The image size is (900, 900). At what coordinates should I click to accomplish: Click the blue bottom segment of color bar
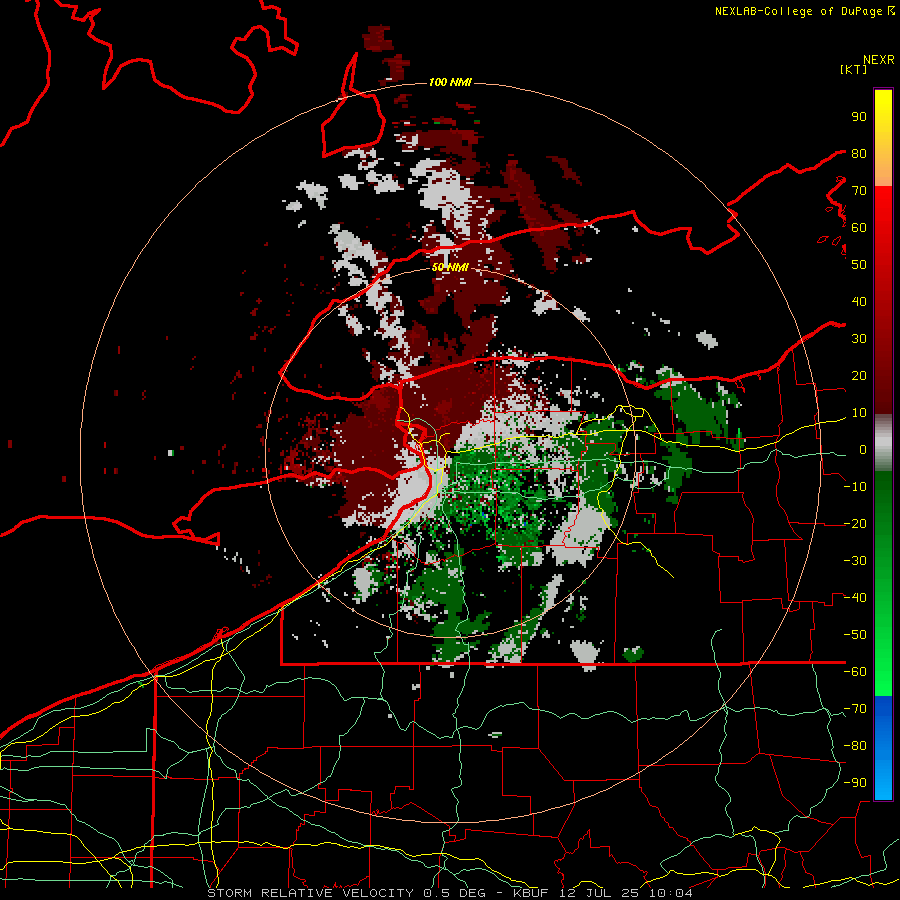point(883,747)
